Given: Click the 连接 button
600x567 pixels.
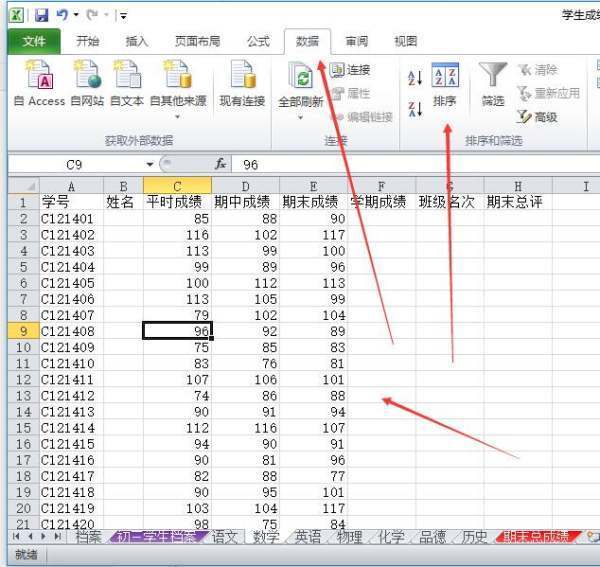Looking at the screenshot, I should pos(350,70).
